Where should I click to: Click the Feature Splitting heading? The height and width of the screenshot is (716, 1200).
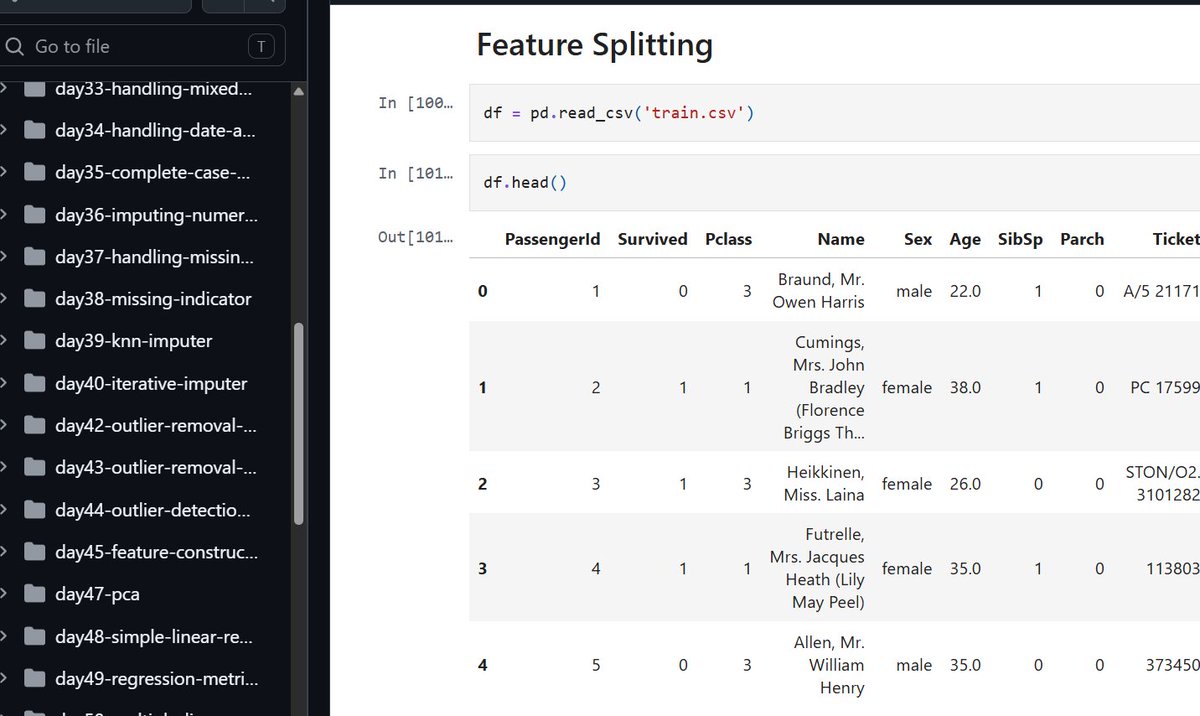tap(595, 45)
